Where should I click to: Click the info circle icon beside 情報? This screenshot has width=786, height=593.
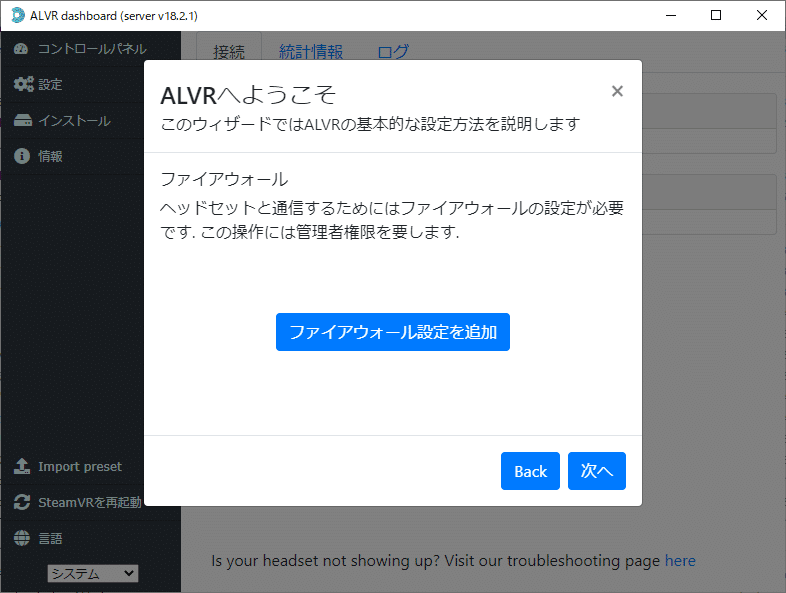(x=22, y=156)
